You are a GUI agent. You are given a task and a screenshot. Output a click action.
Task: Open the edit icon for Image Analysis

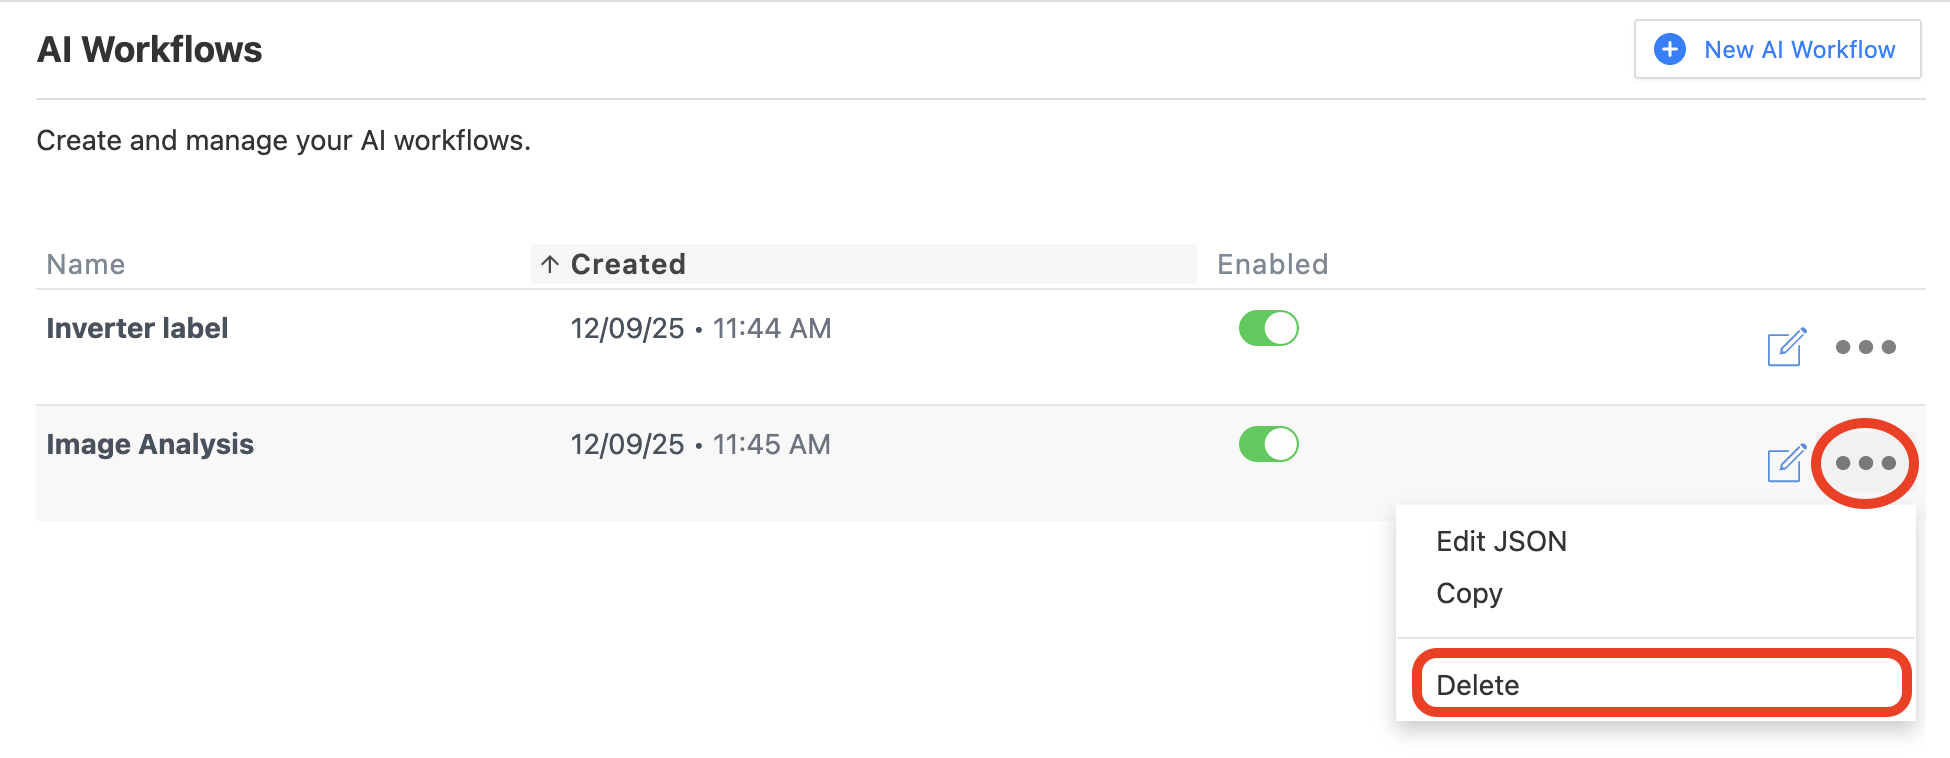pos(1786,463)
